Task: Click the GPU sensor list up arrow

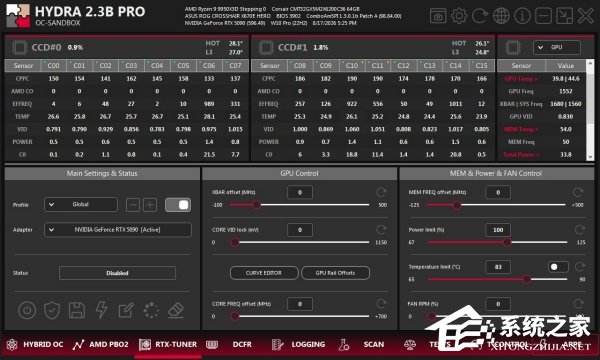Action: 590,63
